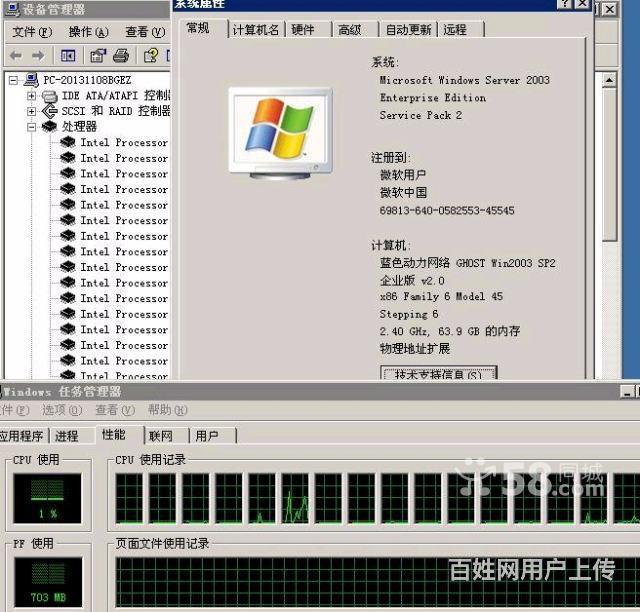Click the x86 Family 6 Model 45 text
640x612 pixels.
[441, 296]
